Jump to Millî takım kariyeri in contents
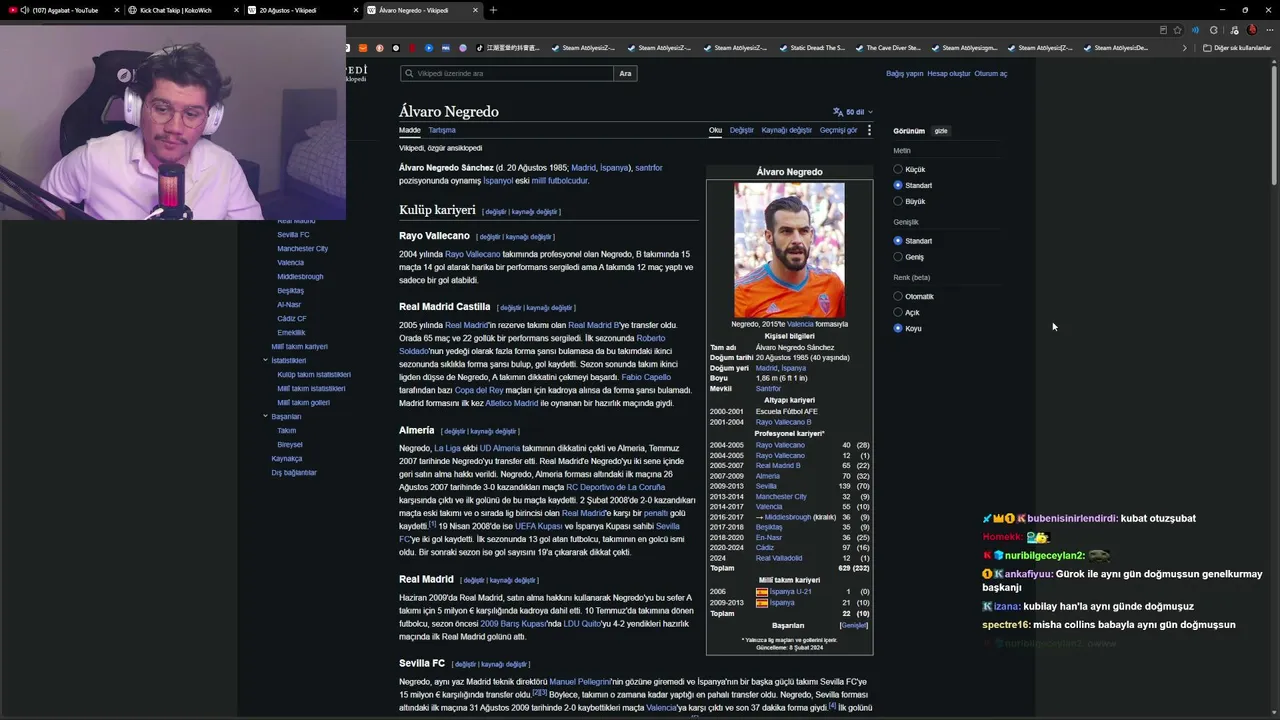 tap(300, 347)
